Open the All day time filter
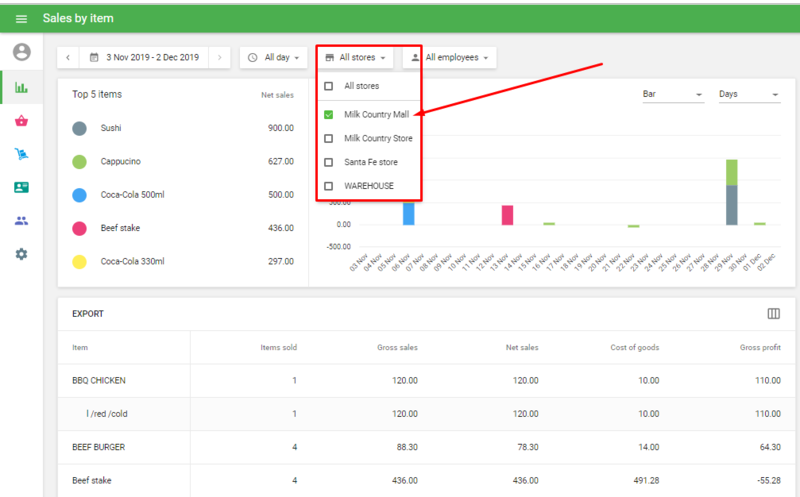800x497 pixels. (x=273, y=58)
